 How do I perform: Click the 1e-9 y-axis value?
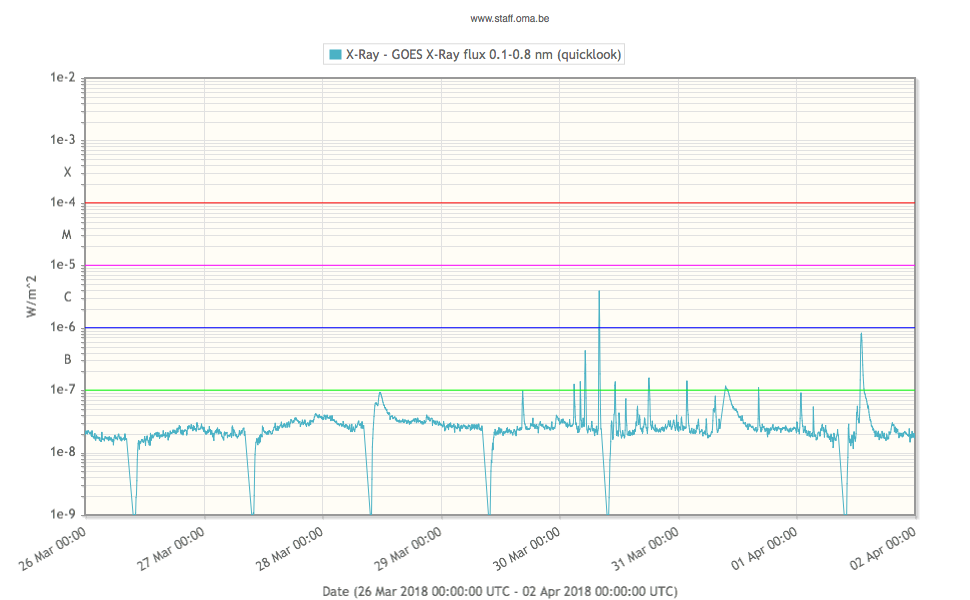[x=62, y=514]
